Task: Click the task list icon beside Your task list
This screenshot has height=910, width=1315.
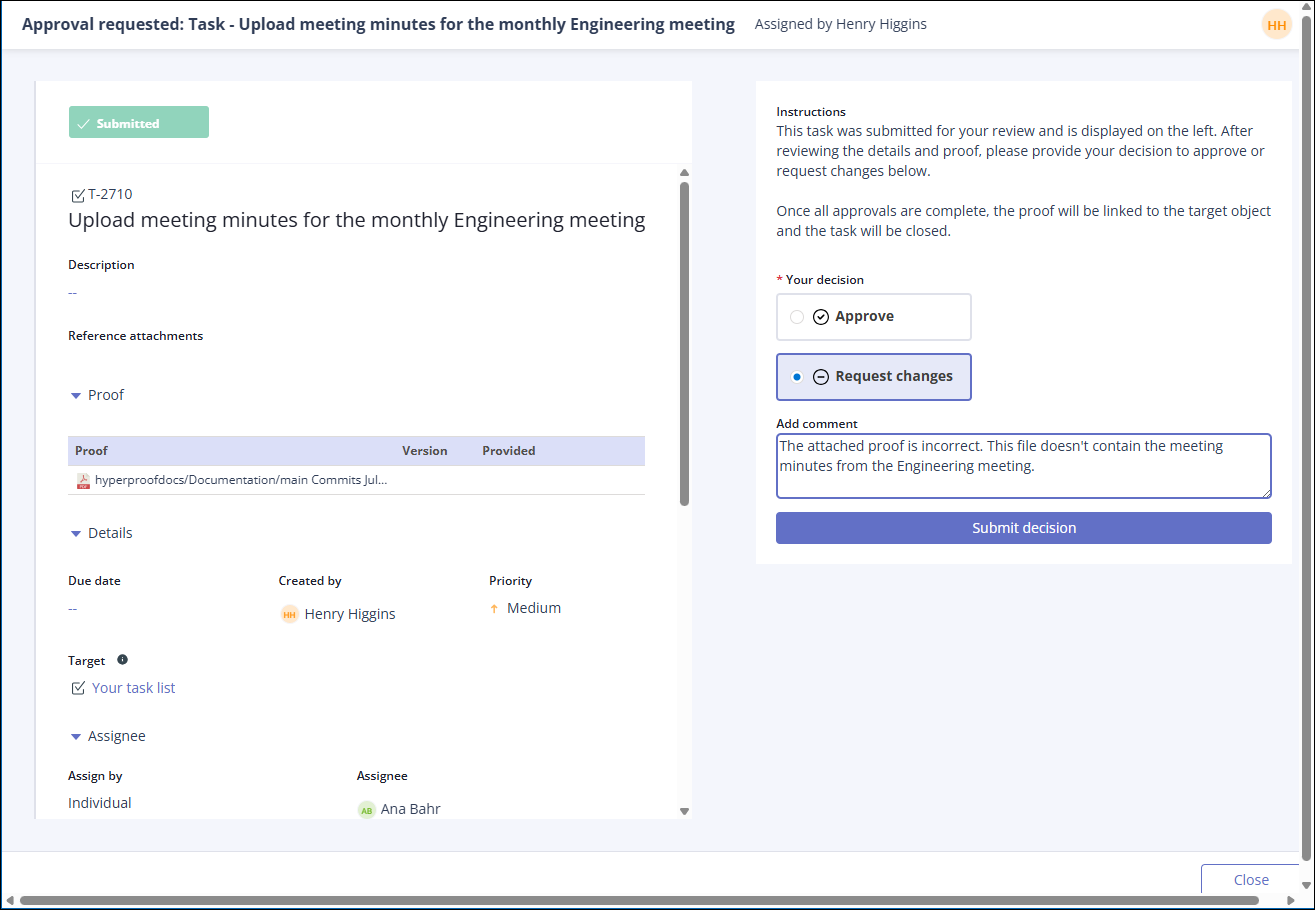Action: pyautogui.click(x=78, y=688)
